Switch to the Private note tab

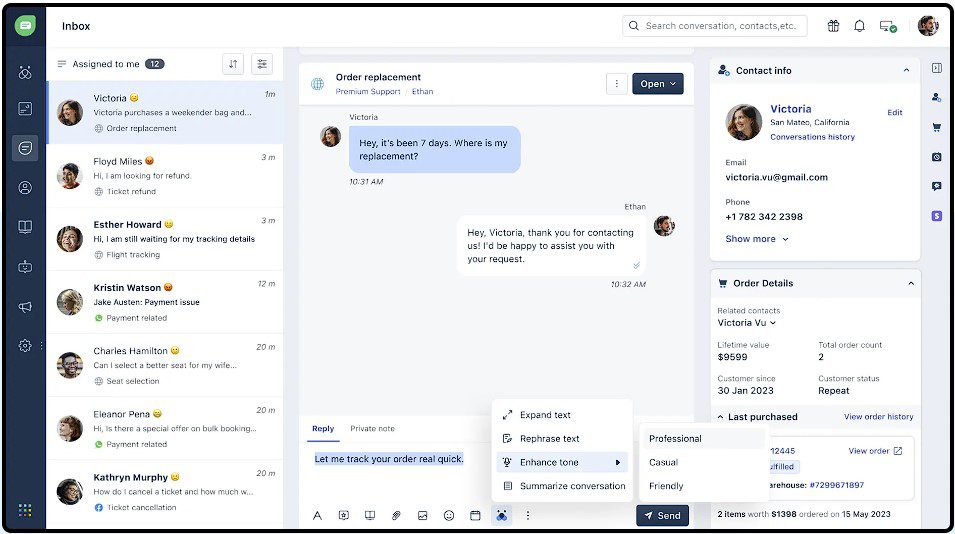372,429
